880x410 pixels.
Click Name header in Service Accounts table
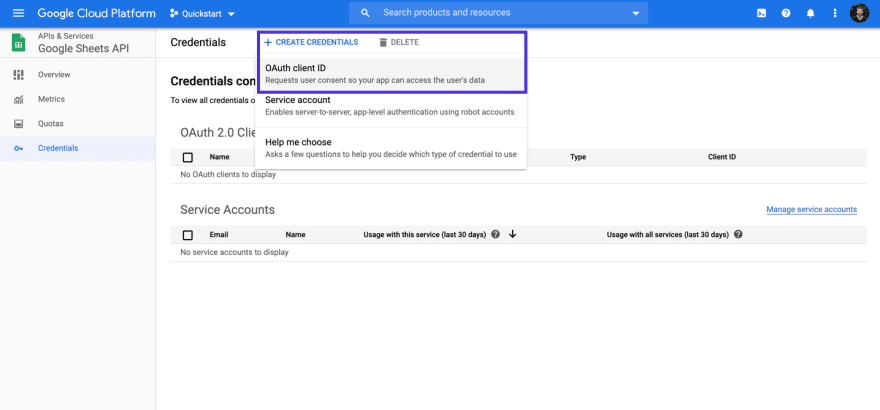[295, 235]
